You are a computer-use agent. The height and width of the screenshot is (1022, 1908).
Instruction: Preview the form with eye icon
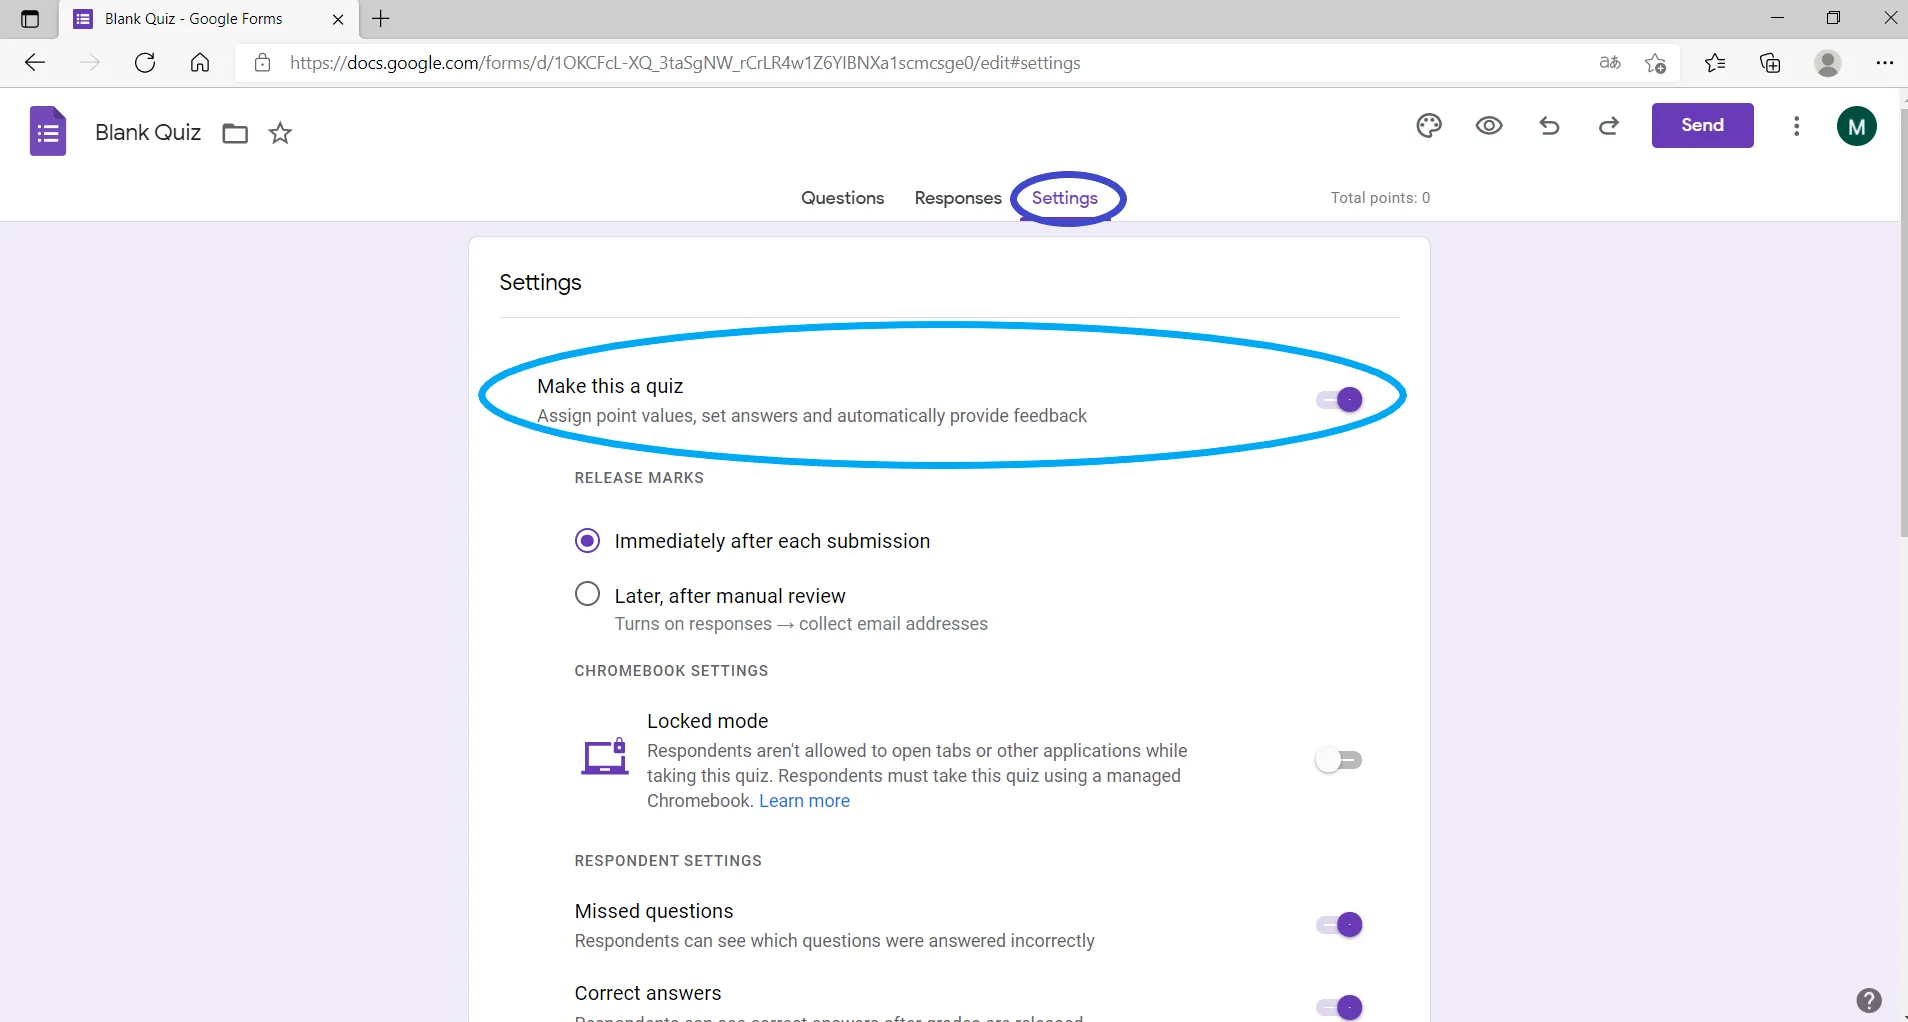[1489, 126]
